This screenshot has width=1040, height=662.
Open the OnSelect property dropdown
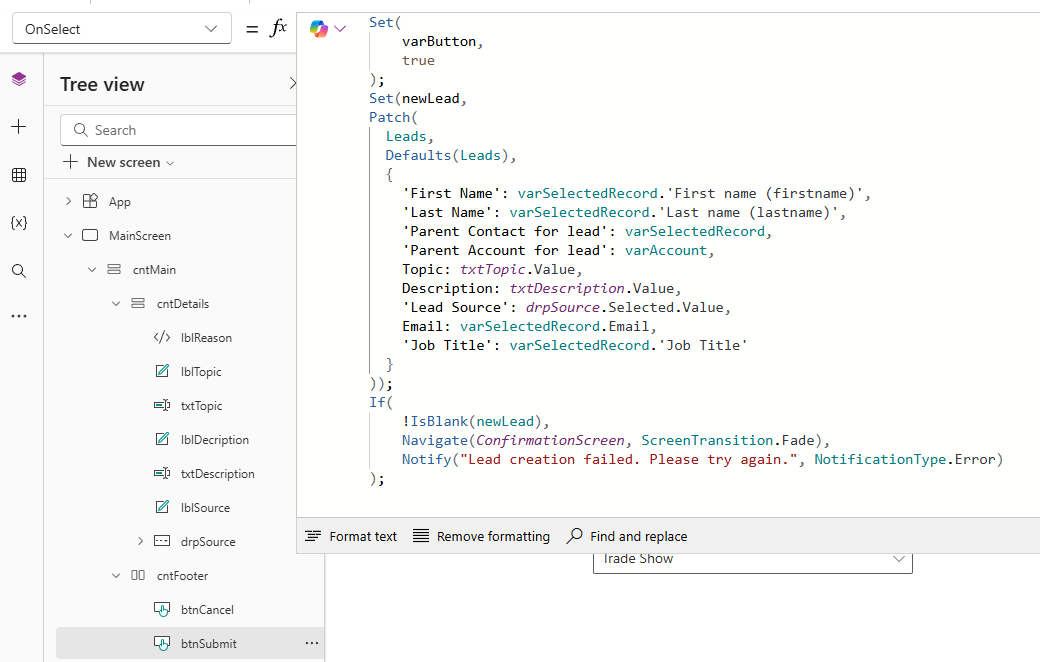pos(121,29)
